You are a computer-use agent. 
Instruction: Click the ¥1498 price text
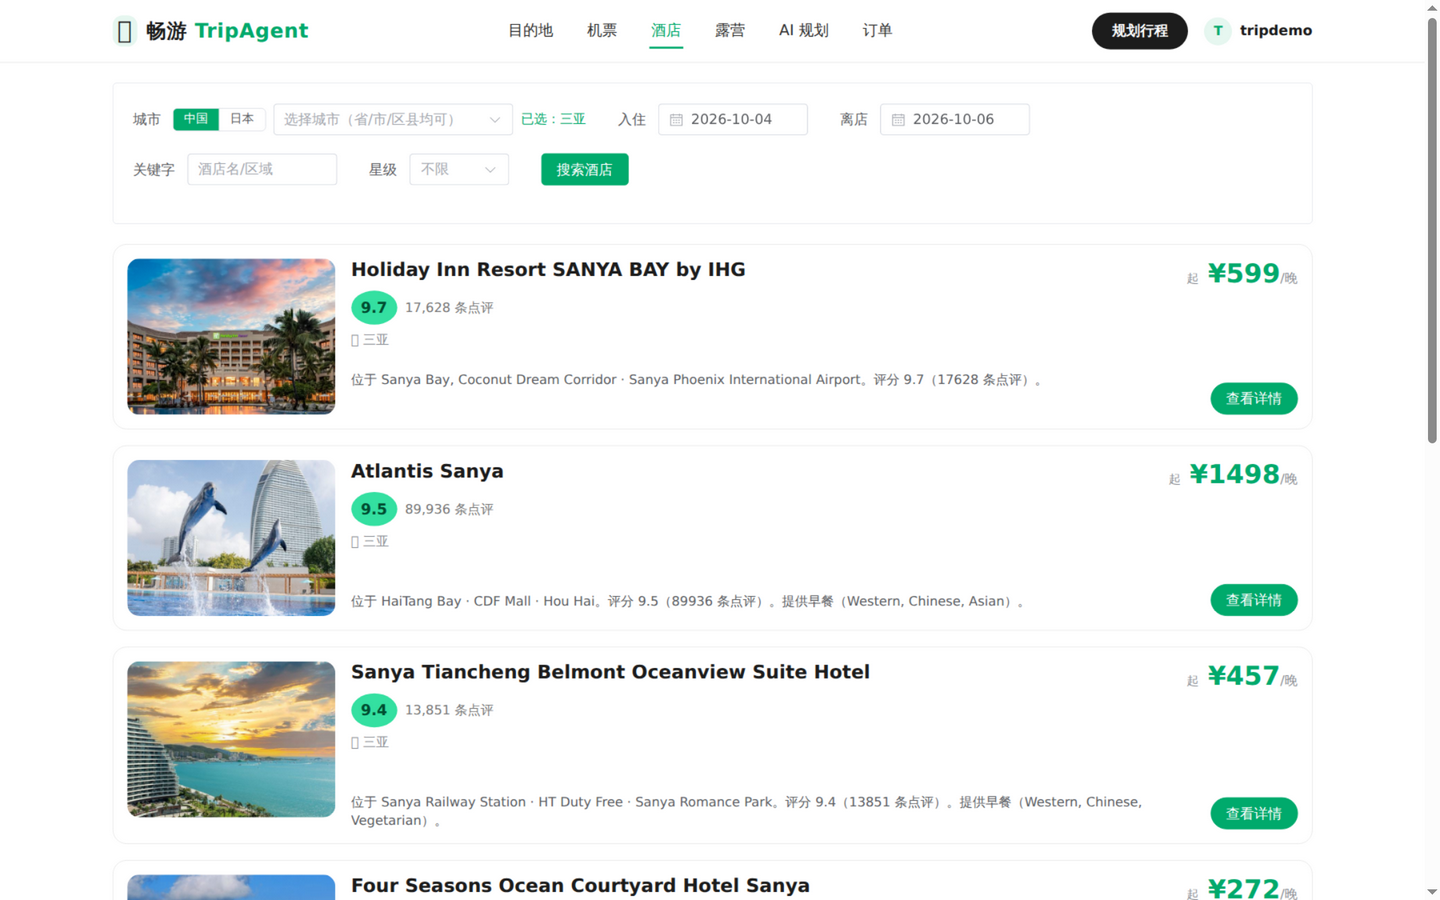click(1234, 475)
